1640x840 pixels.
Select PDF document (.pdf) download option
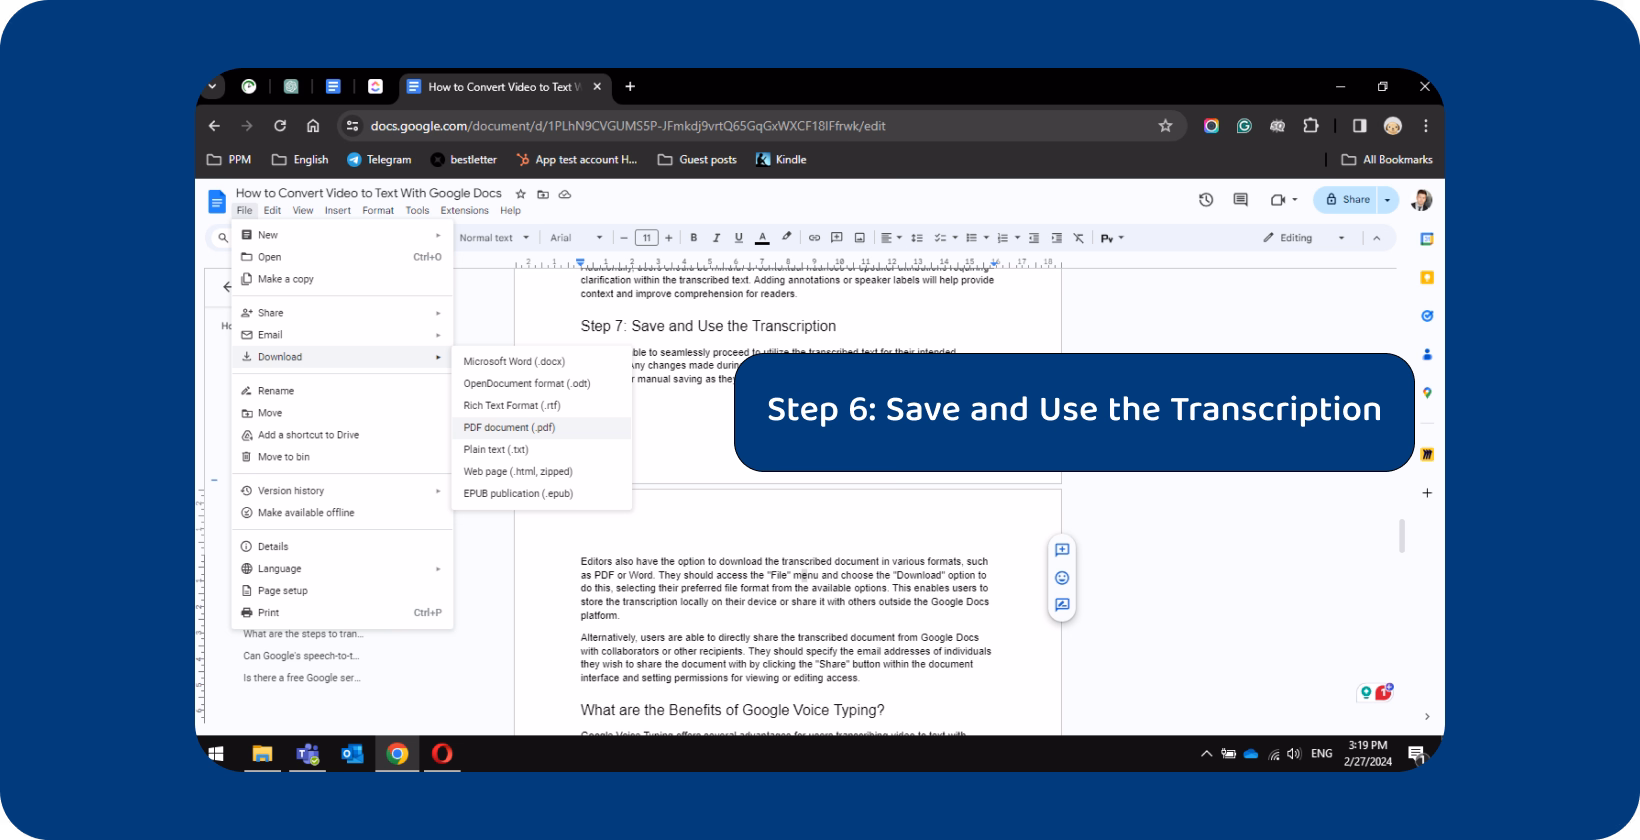(x=541, y=428)
